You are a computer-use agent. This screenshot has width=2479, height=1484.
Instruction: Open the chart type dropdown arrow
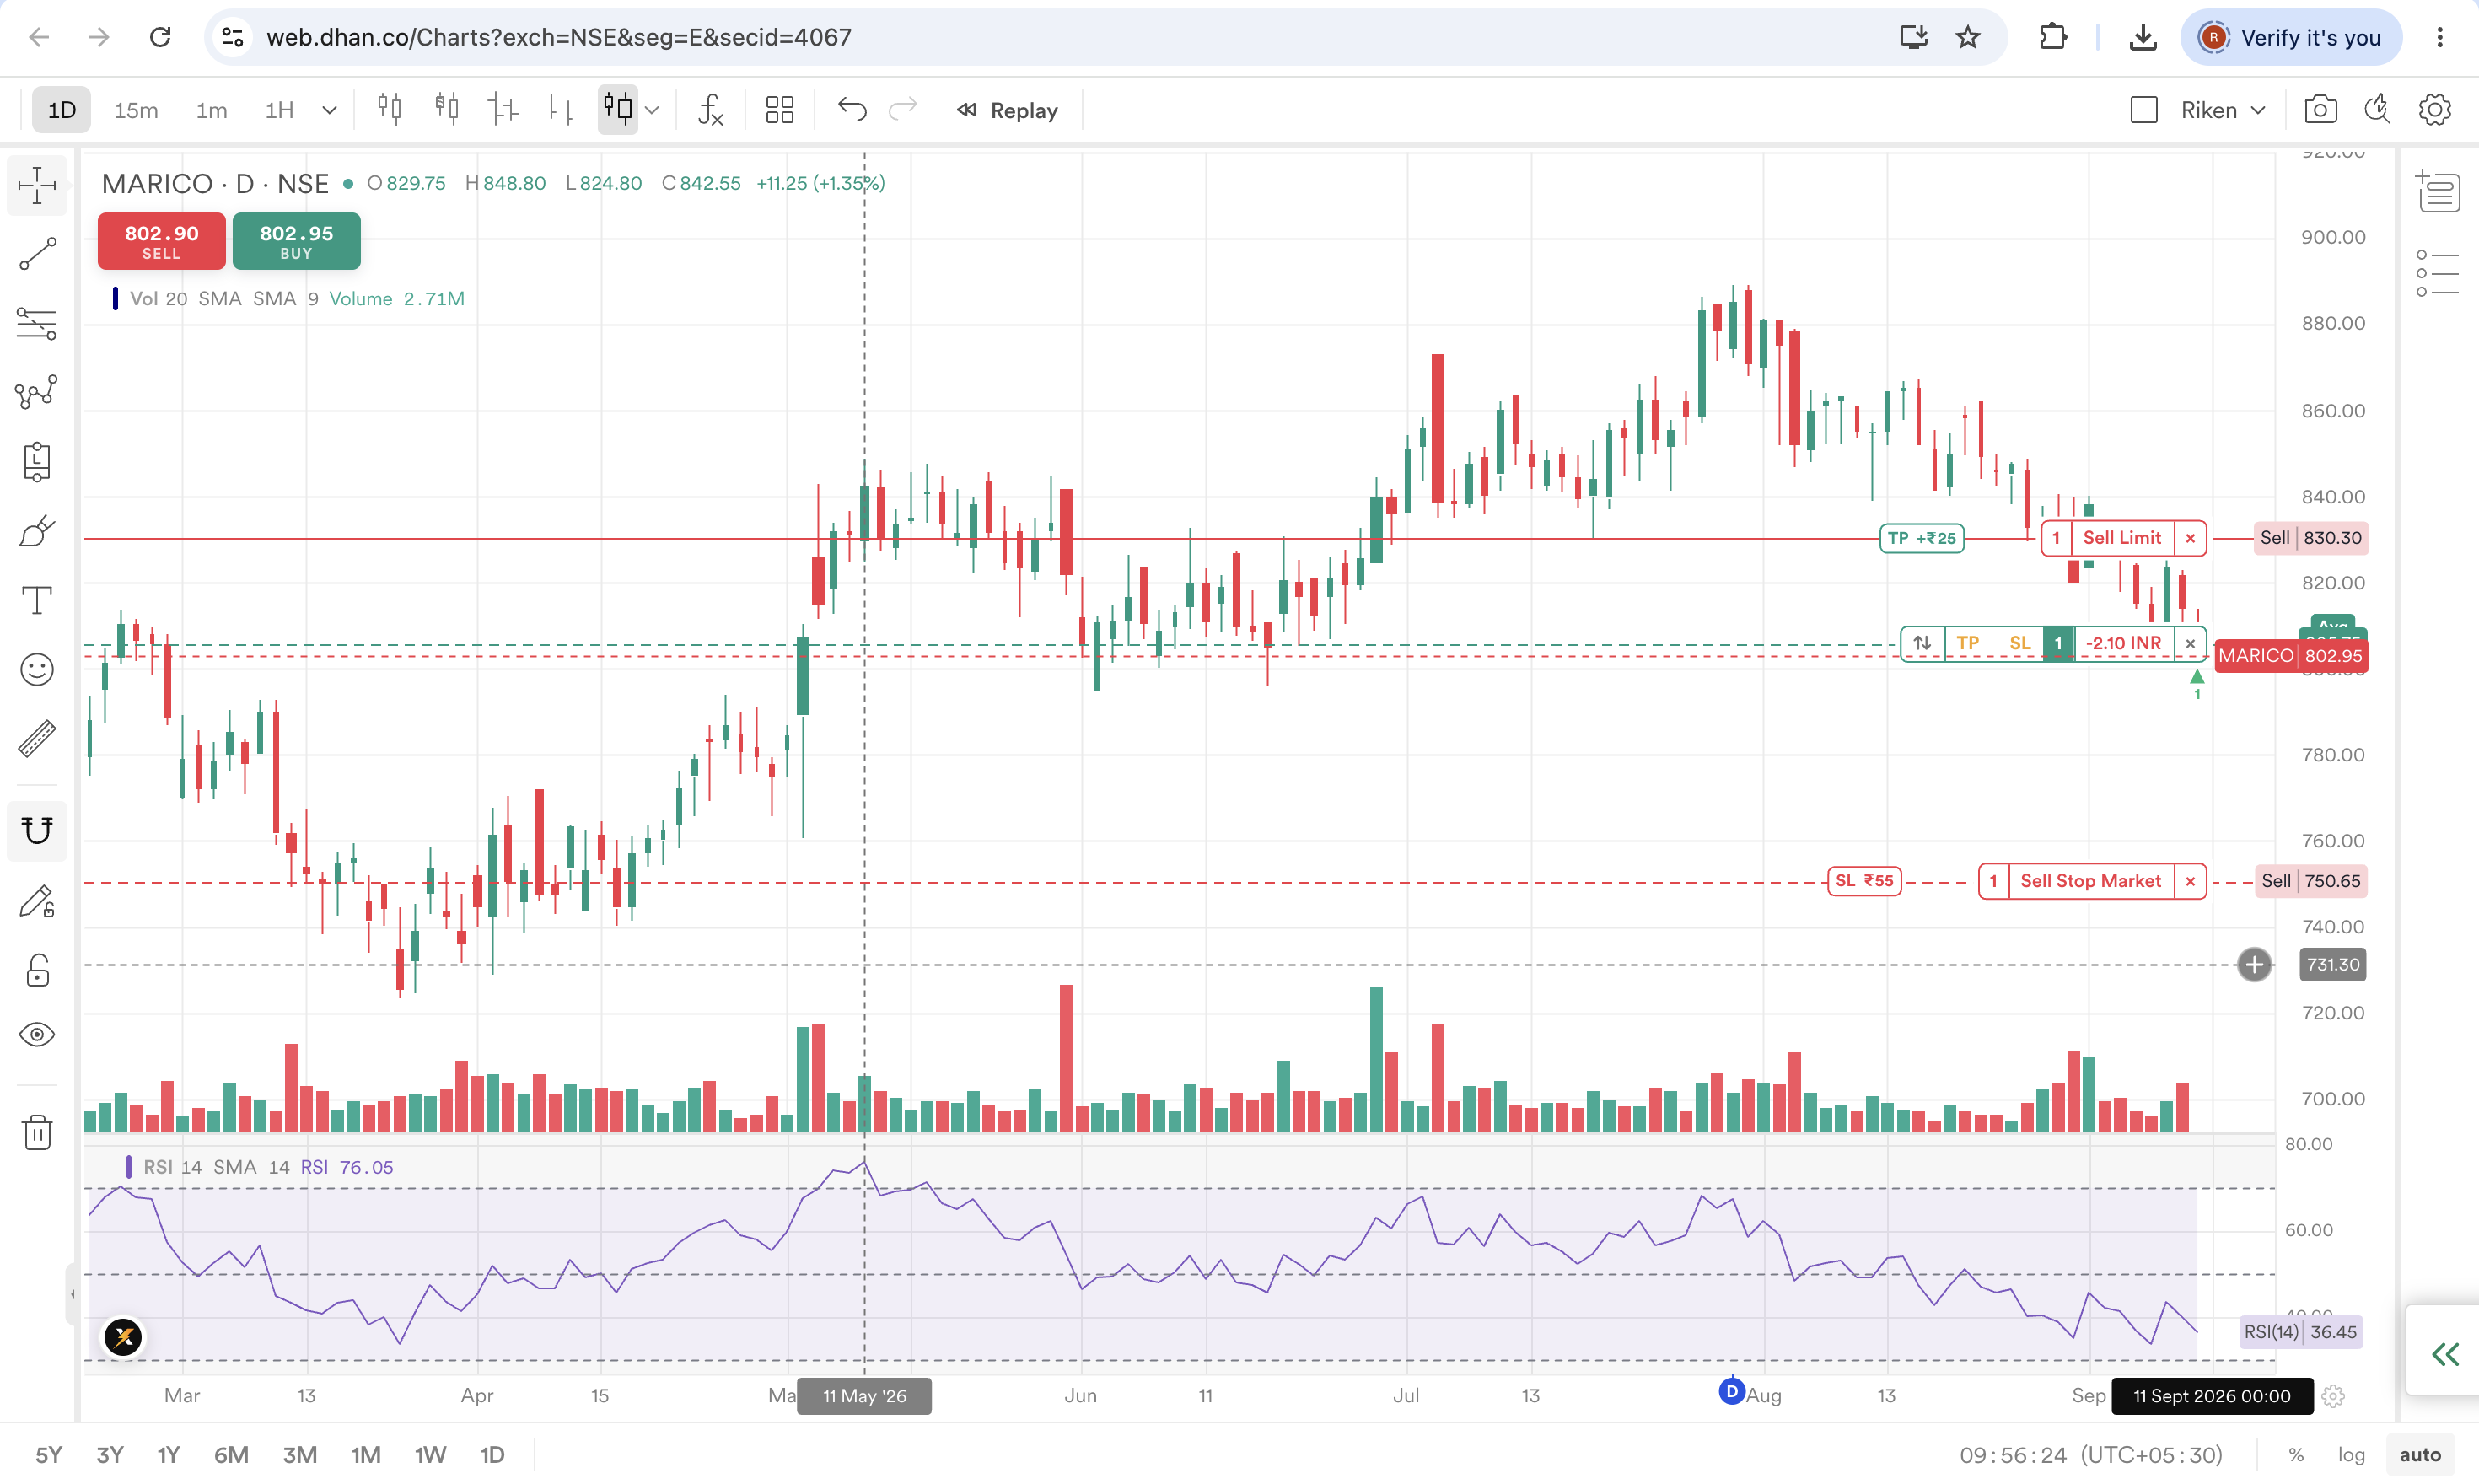pos(653,110)
